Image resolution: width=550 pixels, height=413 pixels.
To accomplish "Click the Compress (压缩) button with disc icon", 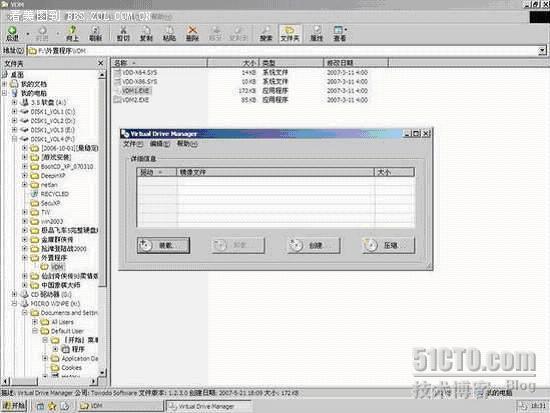I will (389, 245).
